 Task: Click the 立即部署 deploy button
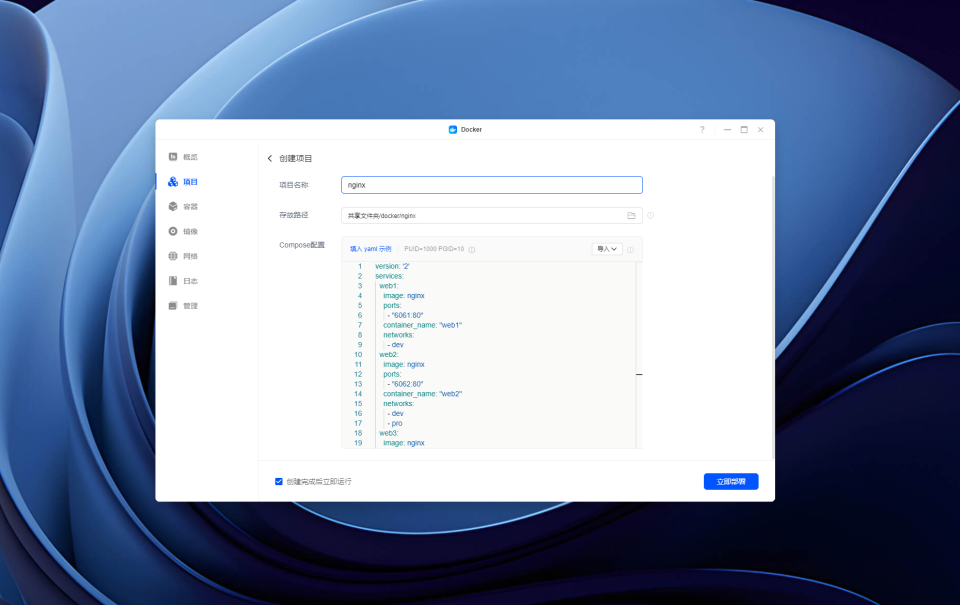coord(731,482)
